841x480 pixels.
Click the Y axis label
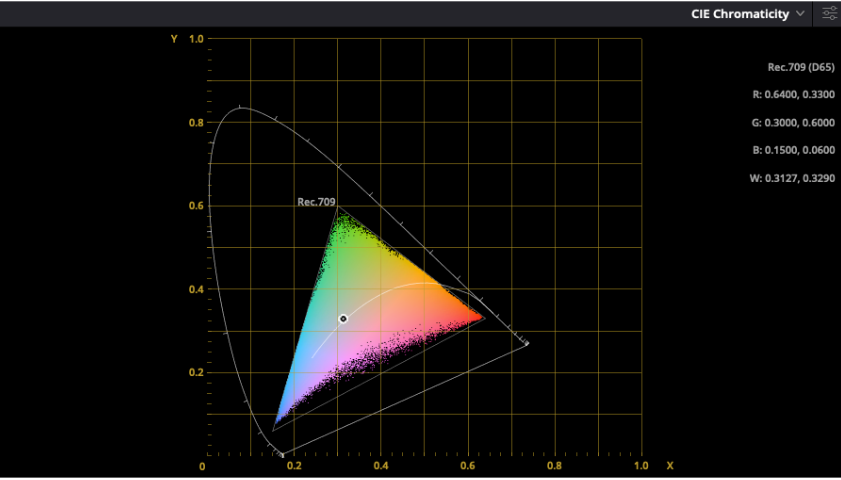pyautogui.click(x=174, y=39)
